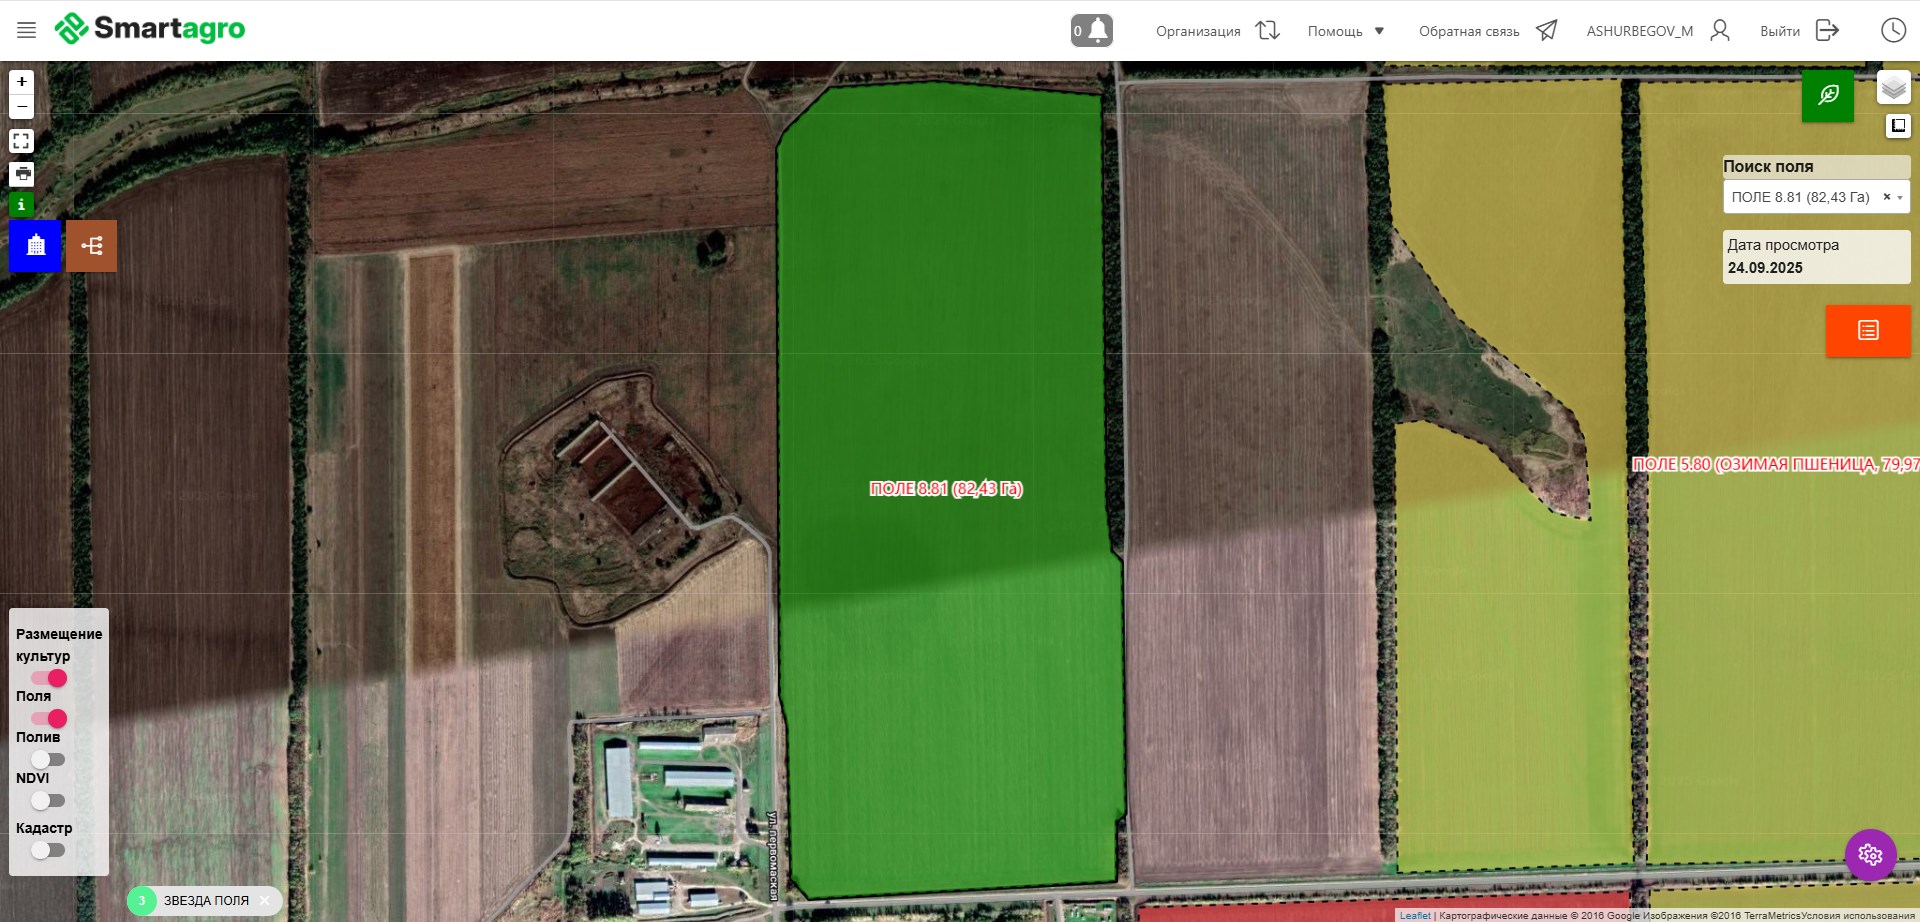The height and width of the screenshot is (922, 1920).
Task: Switch organization via Организация
Action: click(x=1217, y=31)
